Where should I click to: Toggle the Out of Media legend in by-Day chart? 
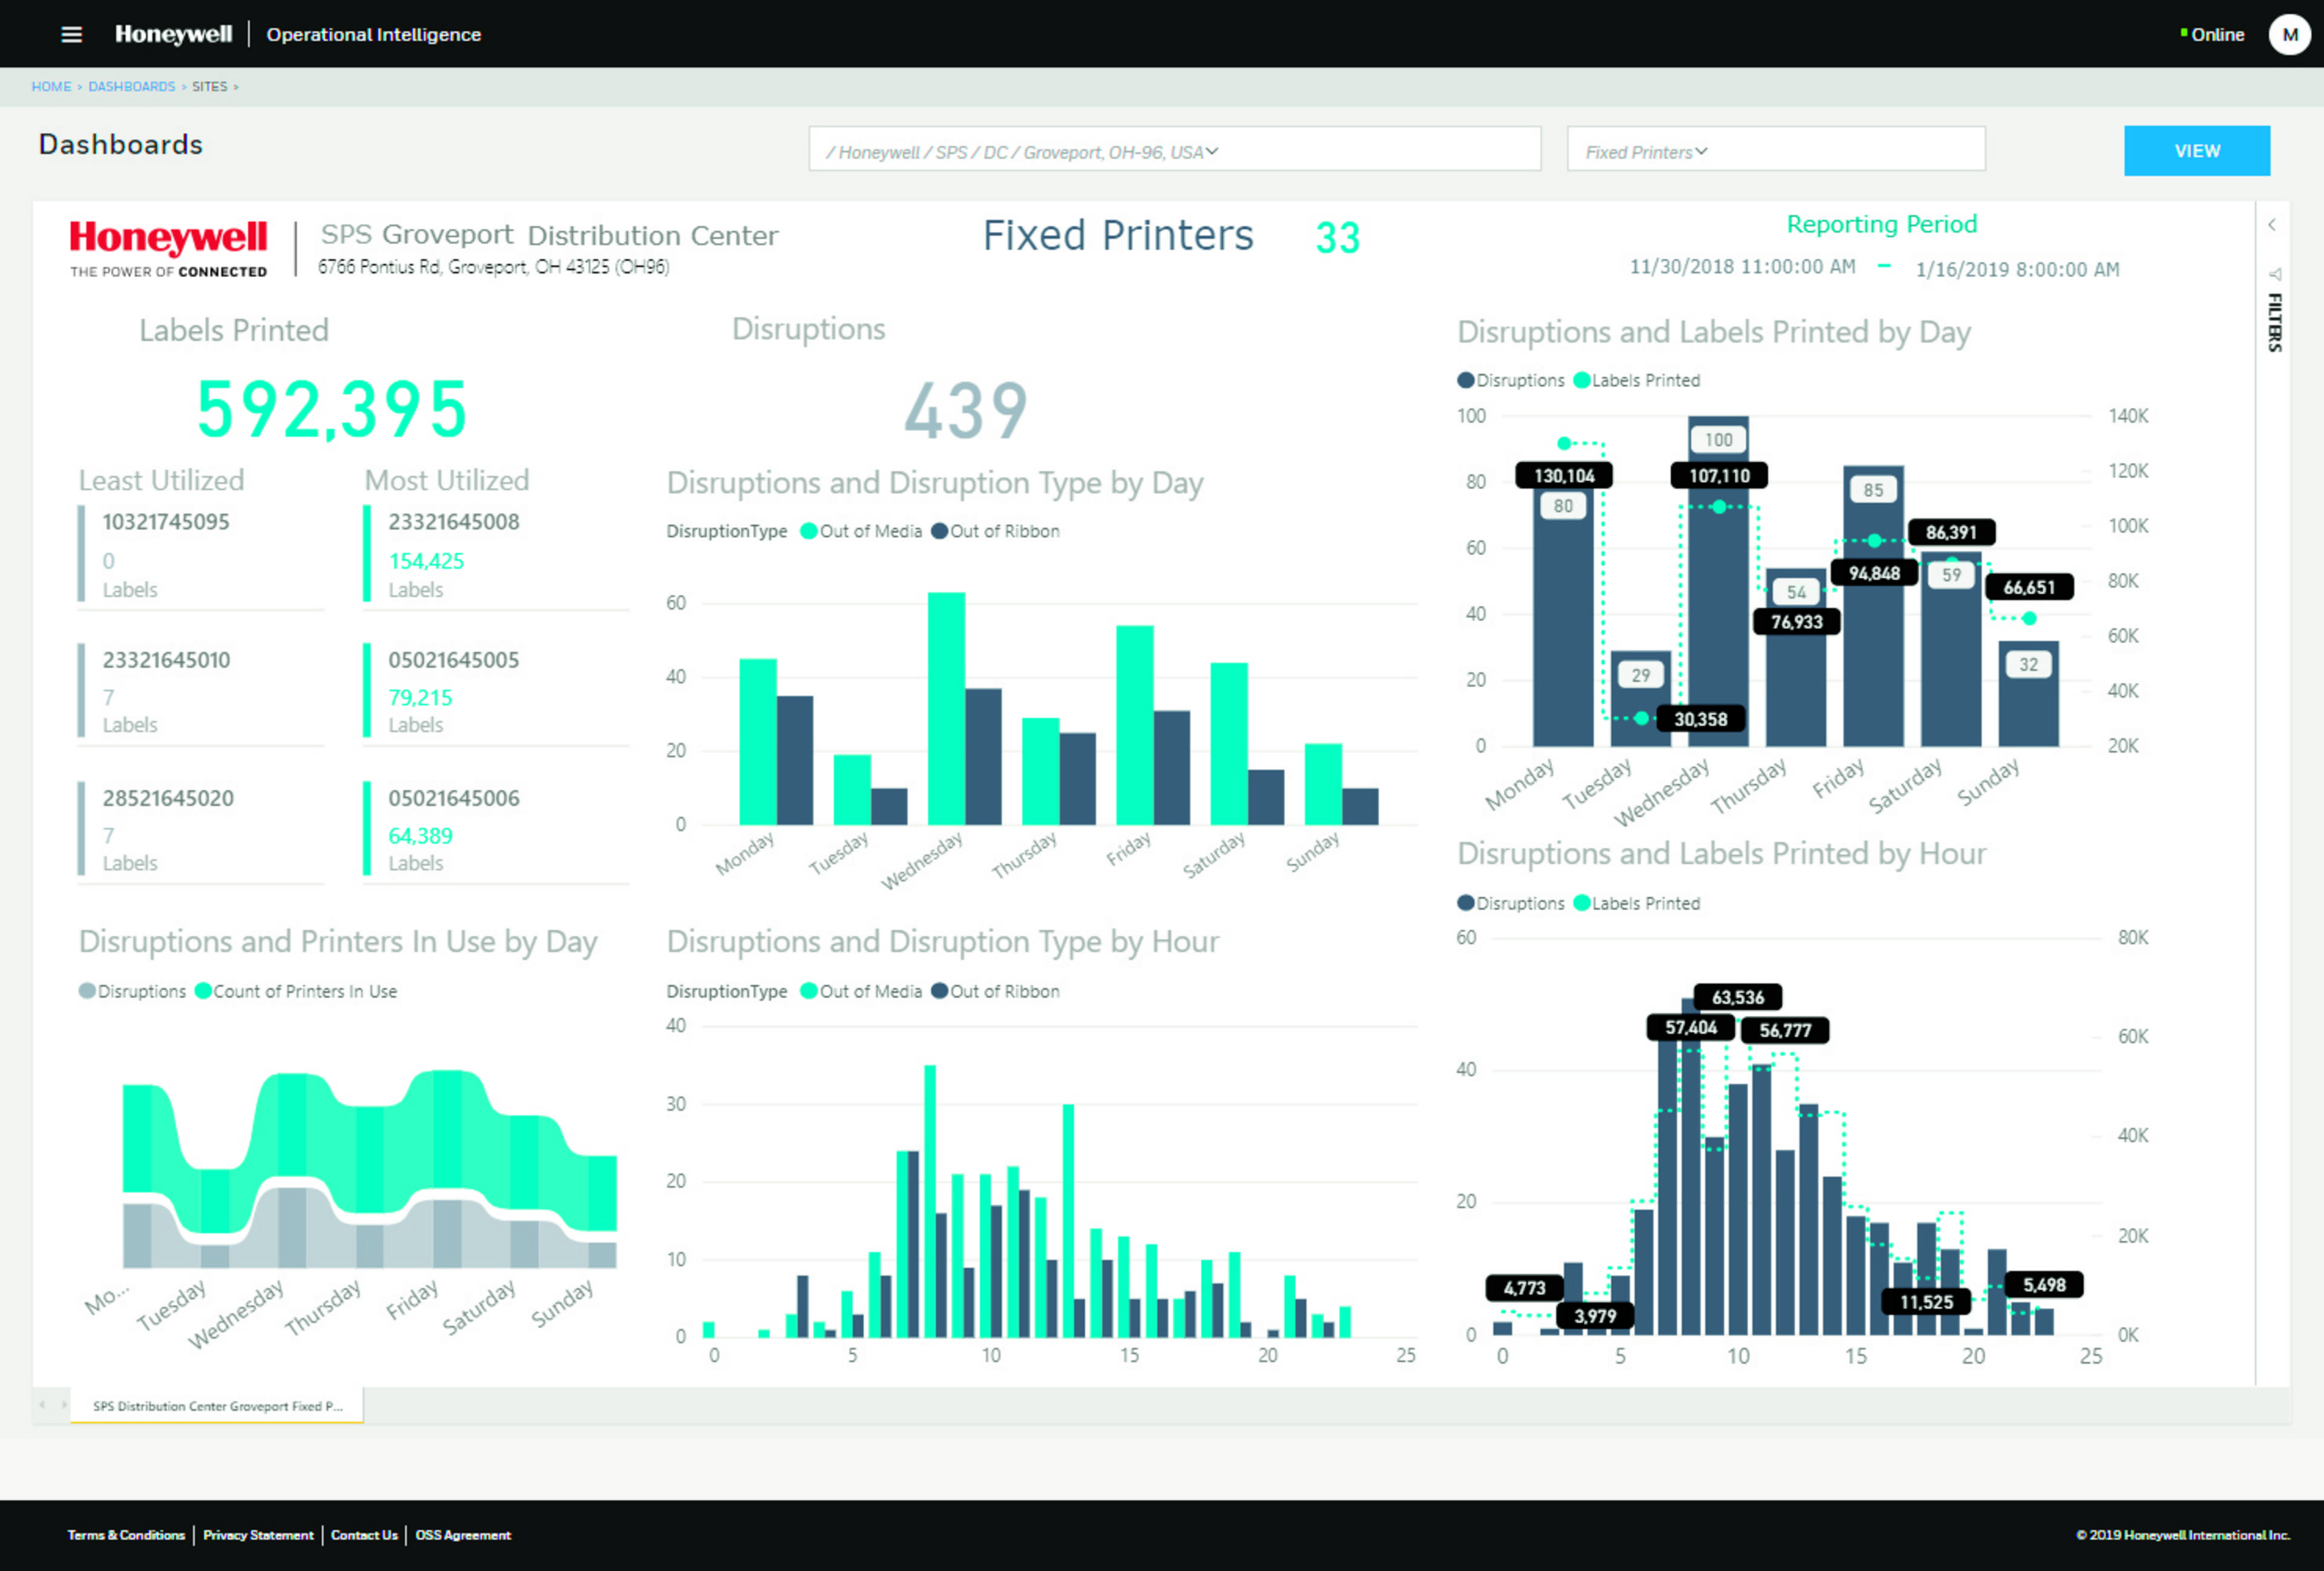(861, 531)
